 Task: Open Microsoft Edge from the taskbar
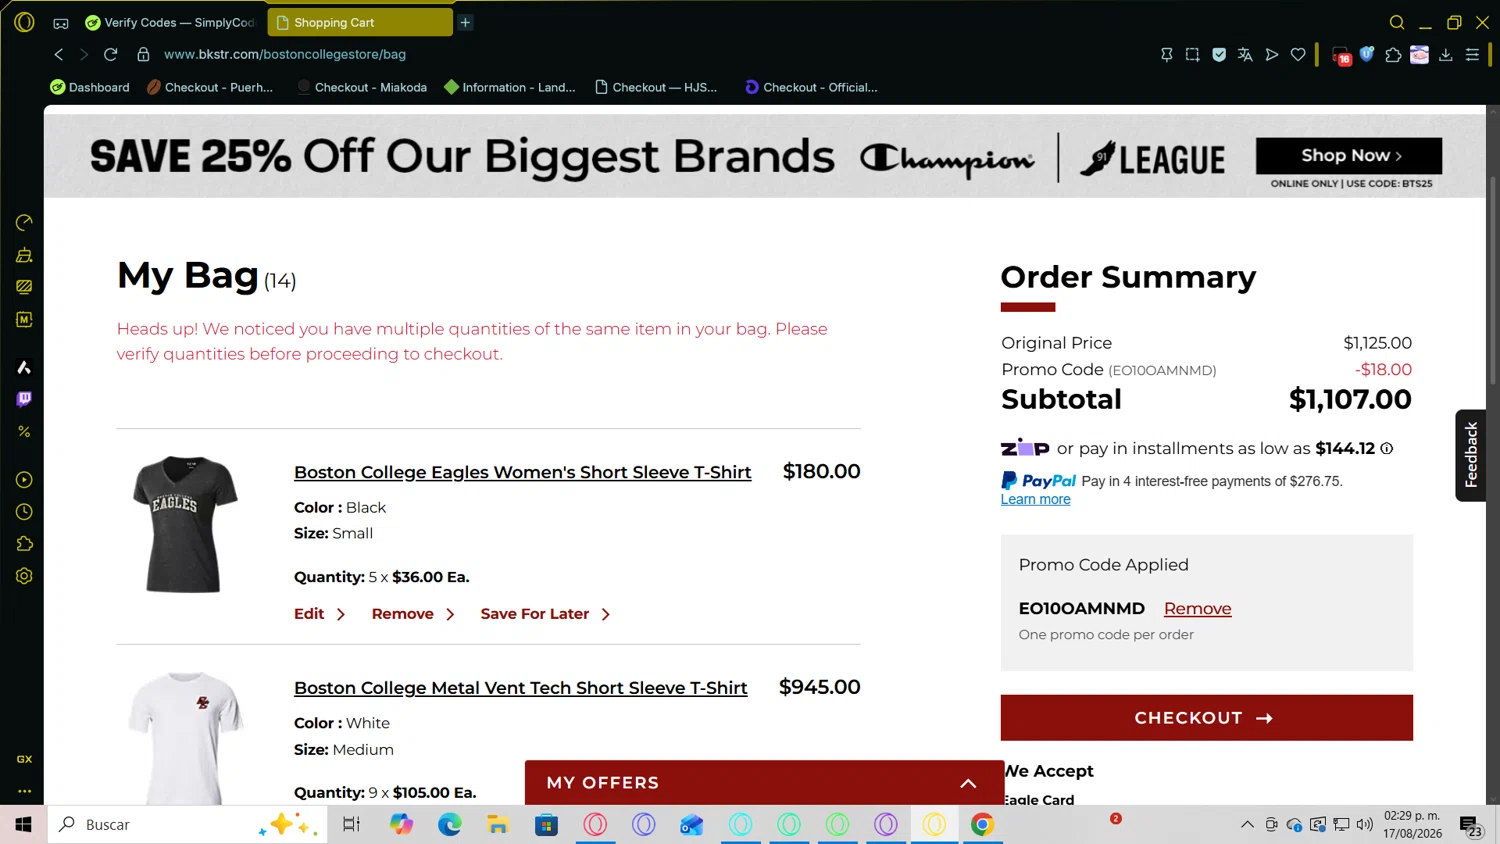450,825
